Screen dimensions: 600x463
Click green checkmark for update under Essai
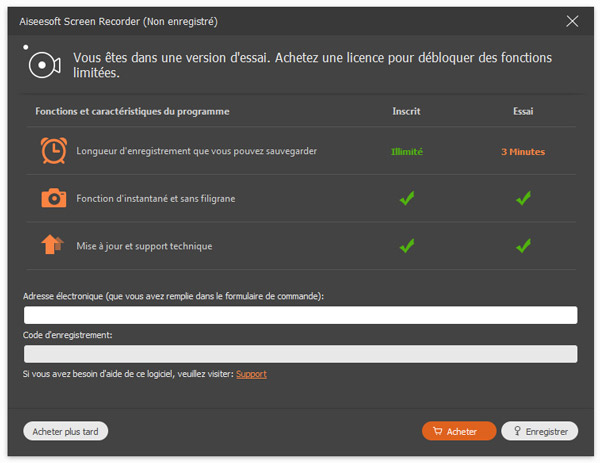(x=523, y=245)
